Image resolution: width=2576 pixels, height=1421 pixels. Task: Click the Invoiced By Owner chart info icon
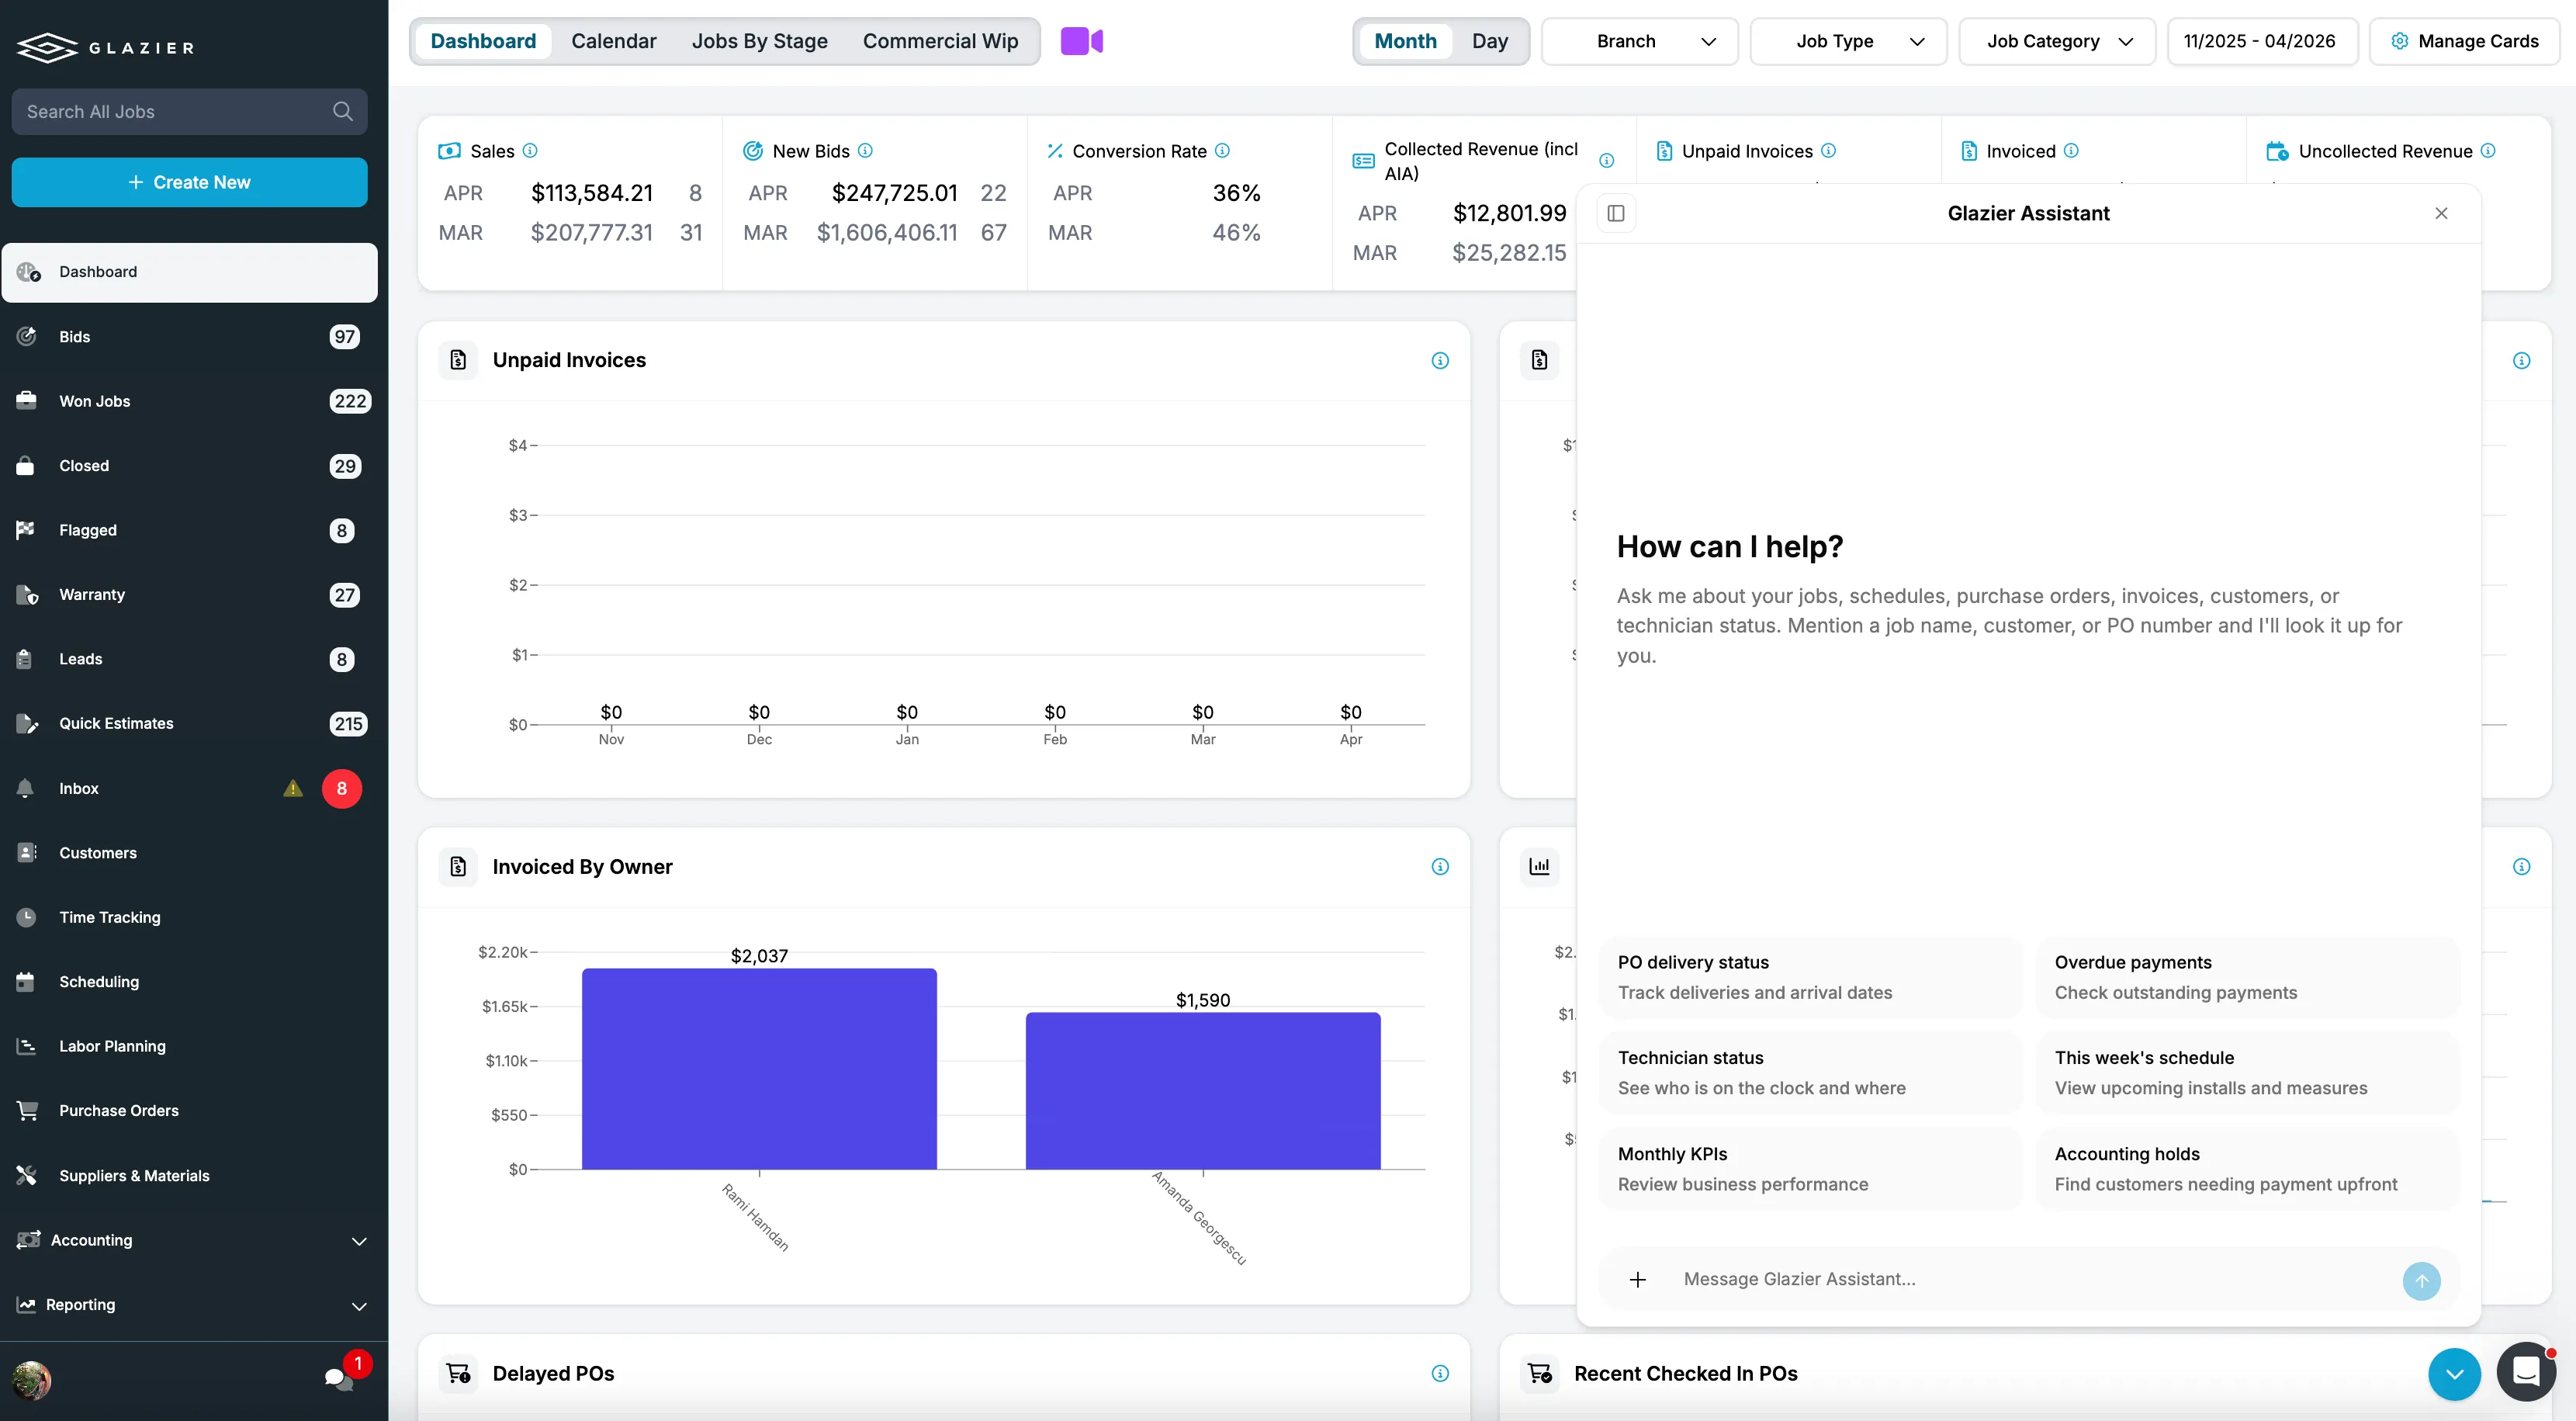[x=1440, y=866]
